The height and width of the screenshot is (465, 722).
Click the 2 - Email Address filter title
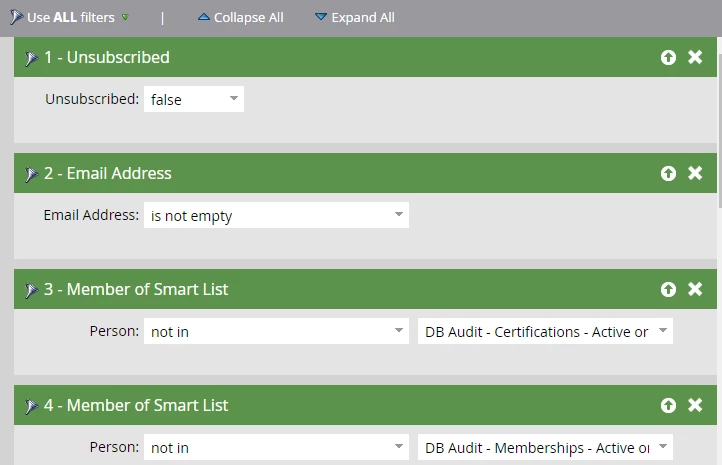(x=108, y=174)
